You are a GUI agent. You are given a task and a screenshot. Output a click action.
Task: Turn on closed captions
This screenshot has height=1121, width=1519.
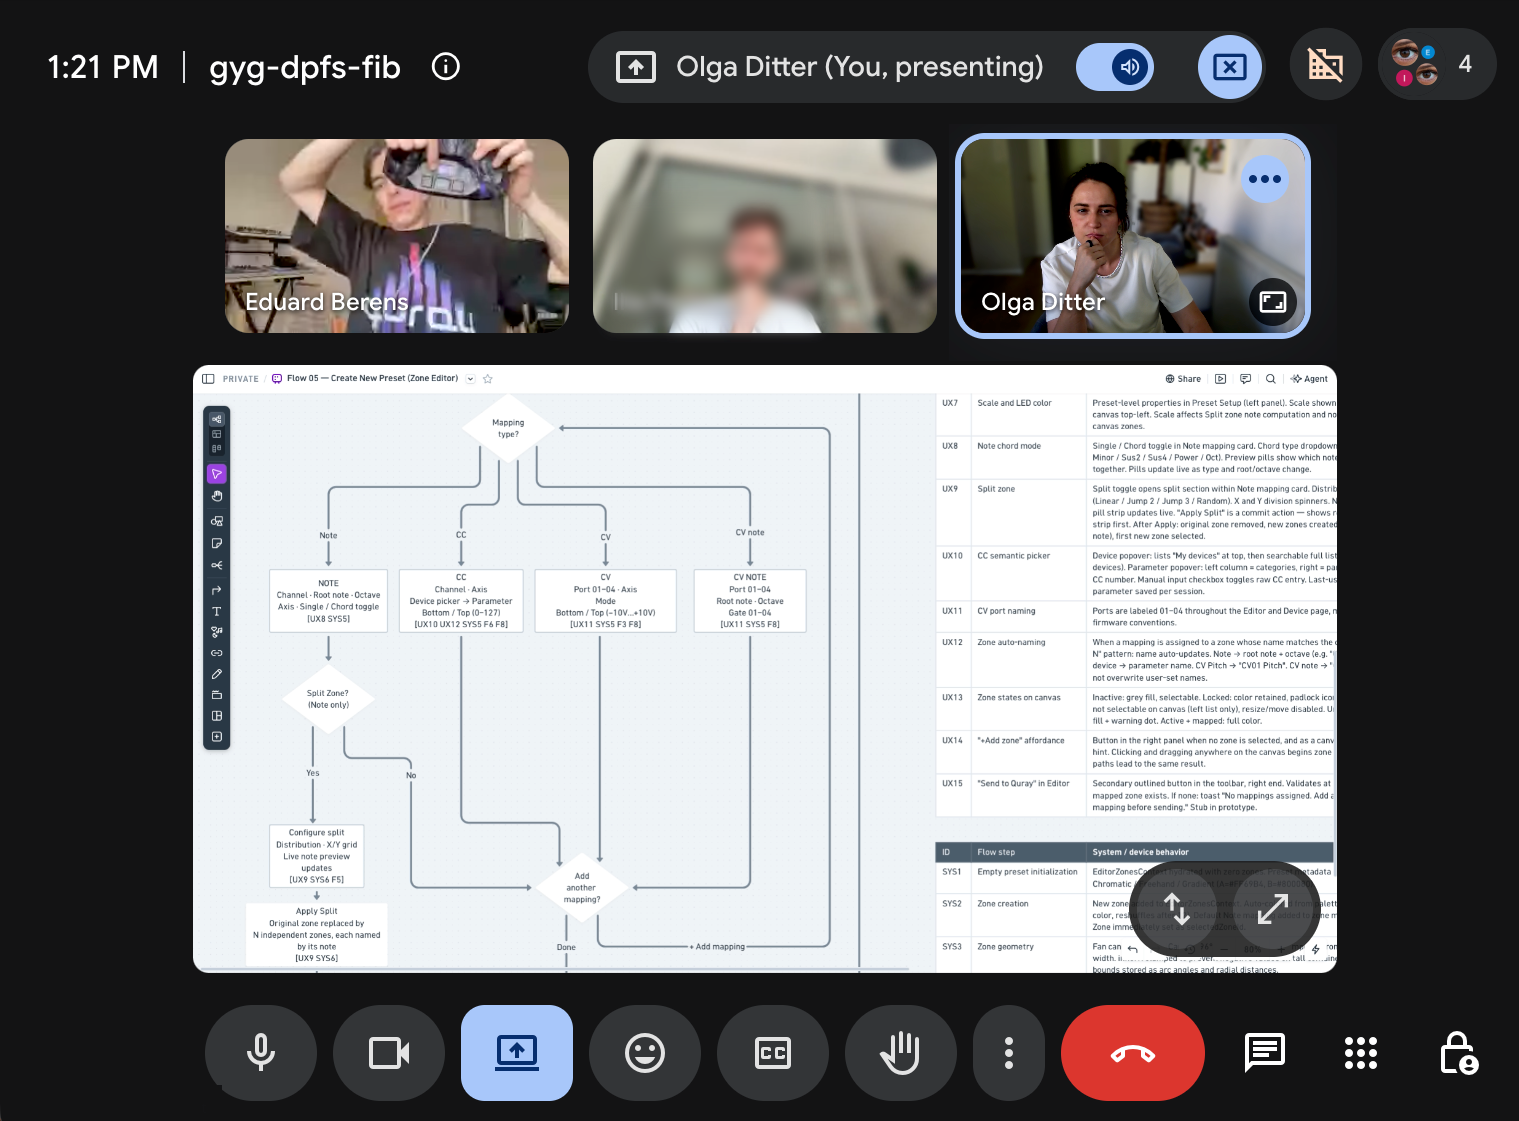click(x=772, y=1053)
